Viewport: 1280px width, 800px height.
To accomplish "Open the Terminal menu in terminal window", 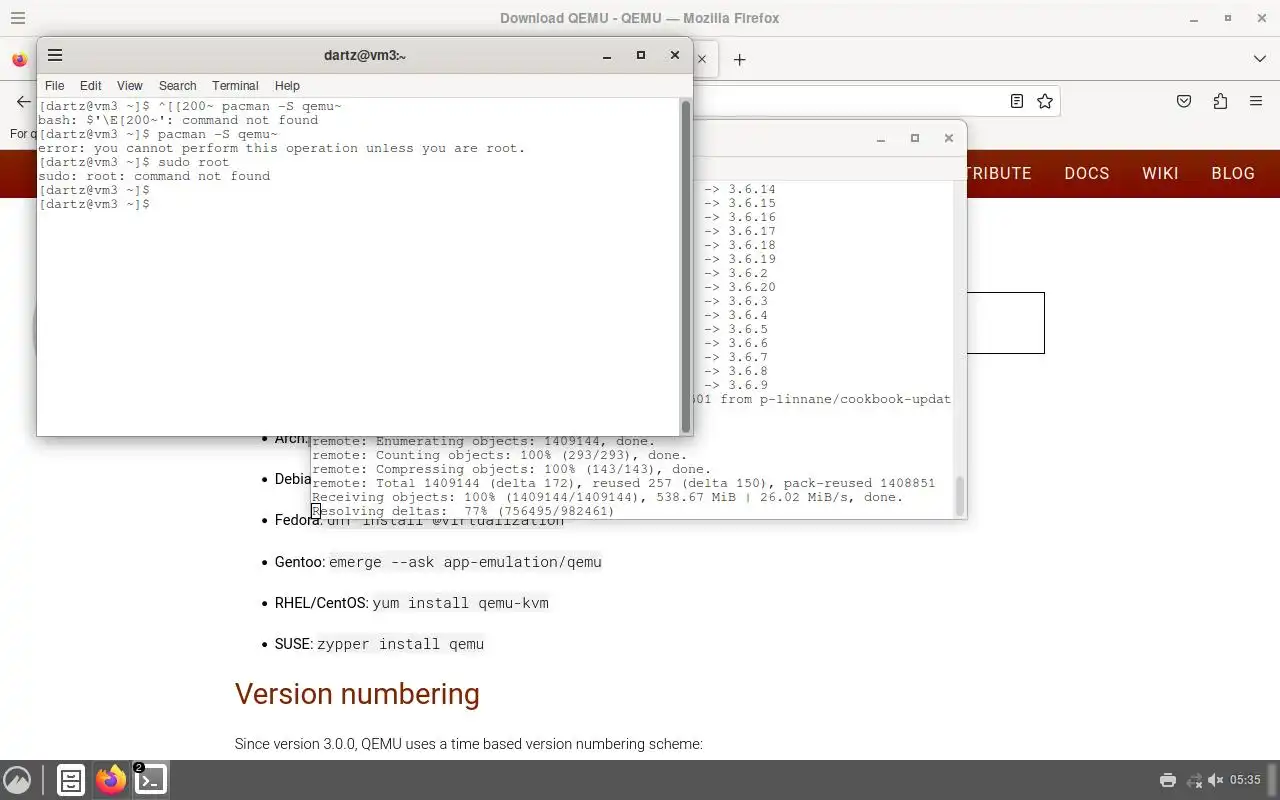I will click(235, 86).
